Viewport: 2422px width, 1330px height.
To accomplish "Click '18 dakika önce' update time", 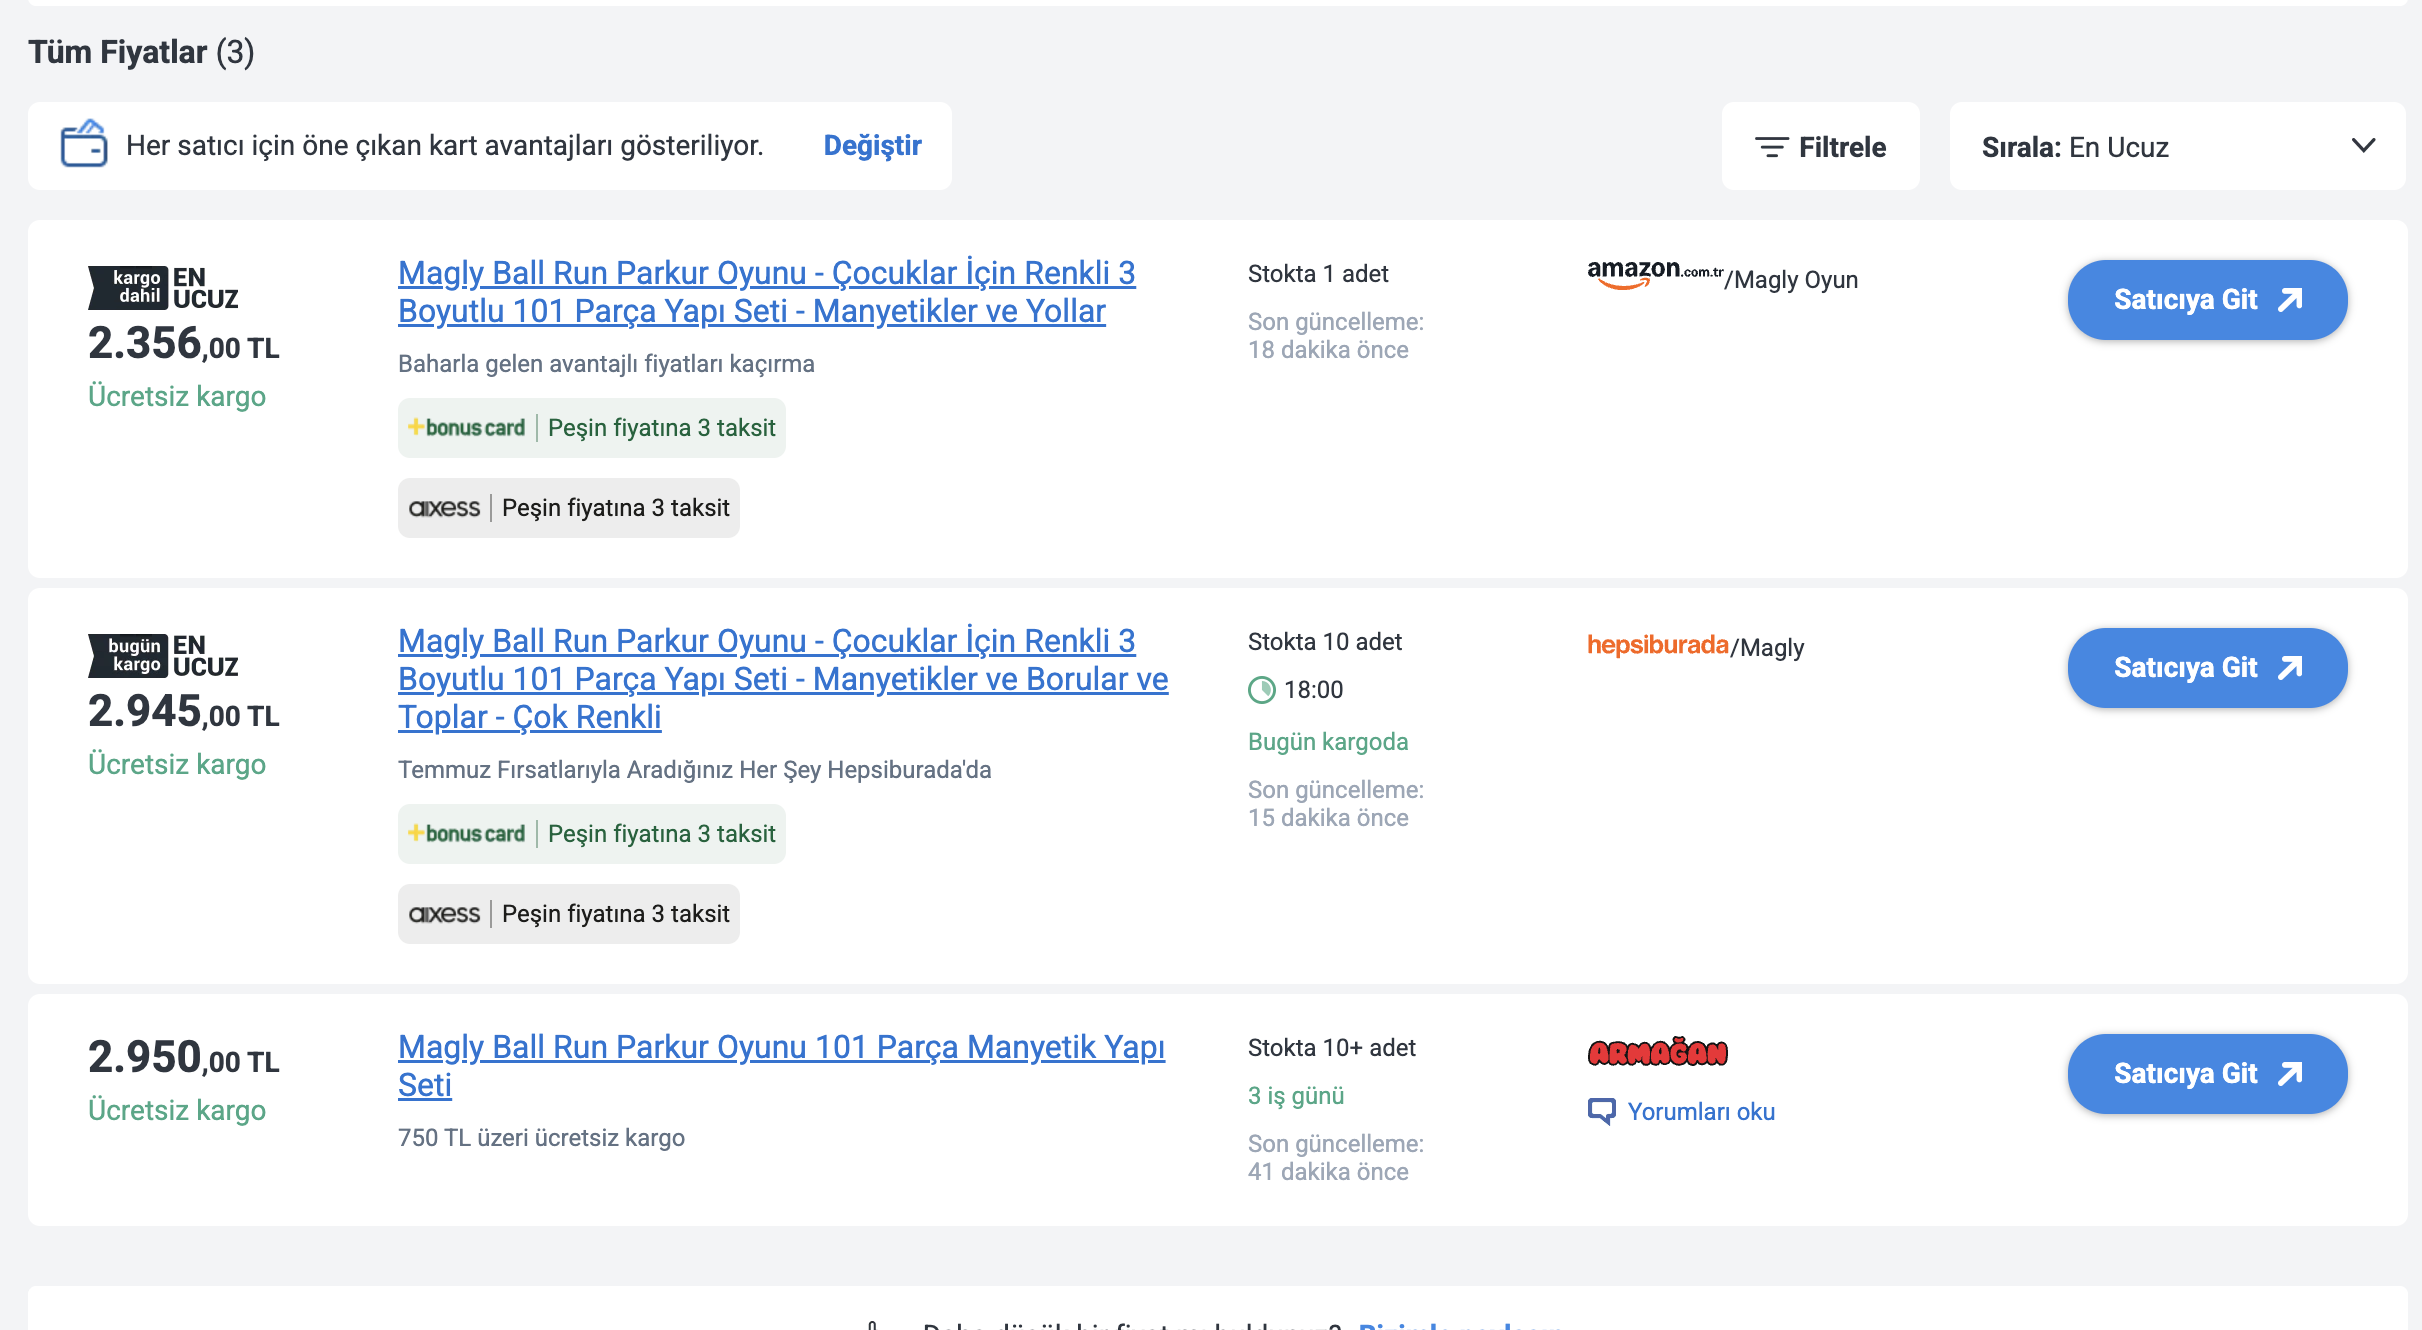I will [1328, 350].
